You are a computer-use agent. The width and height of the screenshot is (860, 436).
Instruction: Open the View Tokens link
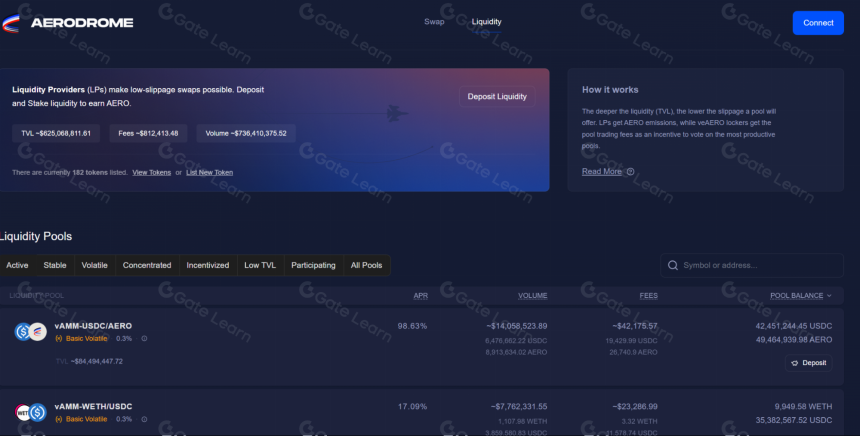coord(151,172)
